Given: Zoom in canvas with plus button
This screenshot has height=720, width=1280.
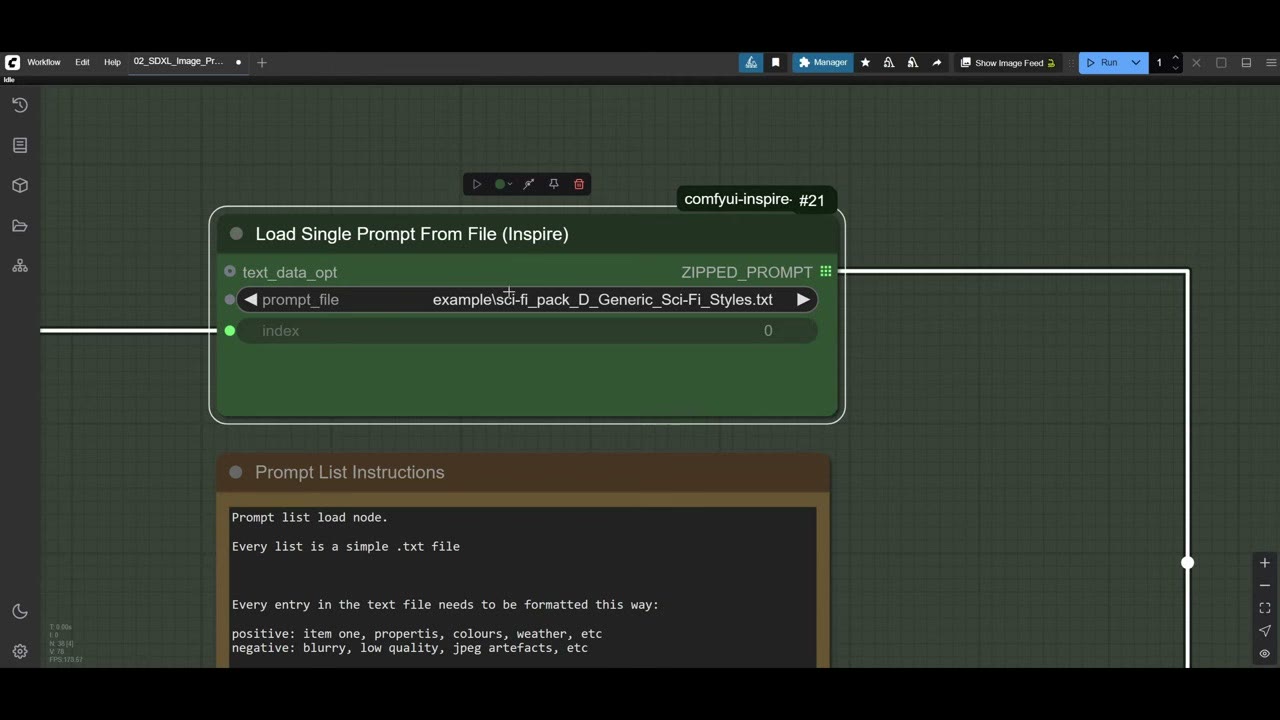Looking at the screenshot, I should point(1265,563).
